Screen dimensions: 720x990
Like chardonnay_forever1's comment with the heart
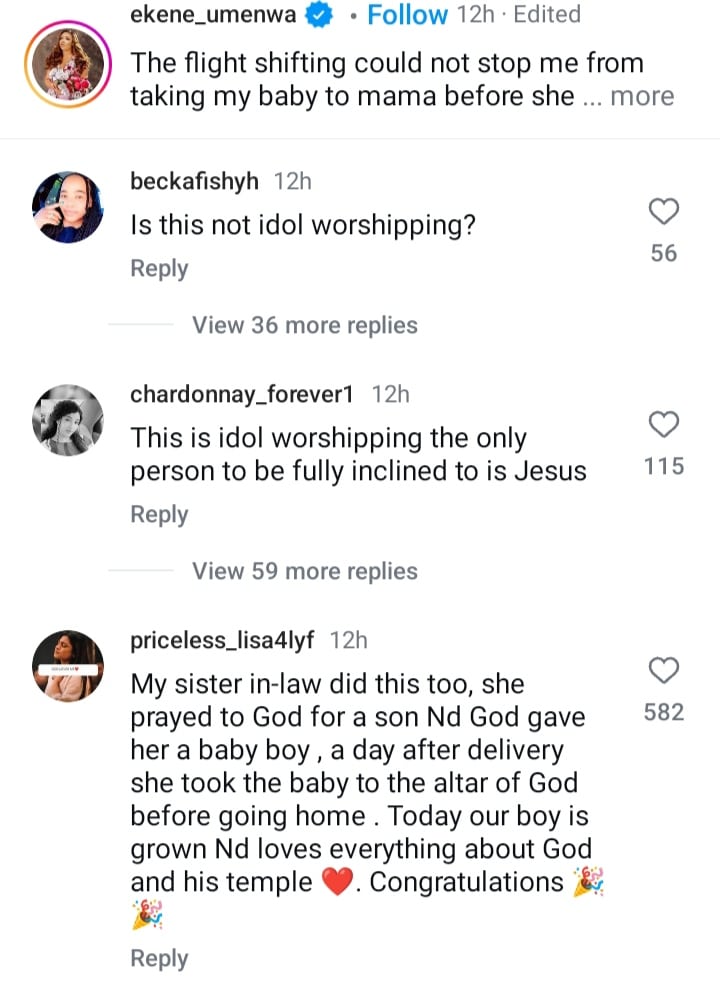[664, 424]
